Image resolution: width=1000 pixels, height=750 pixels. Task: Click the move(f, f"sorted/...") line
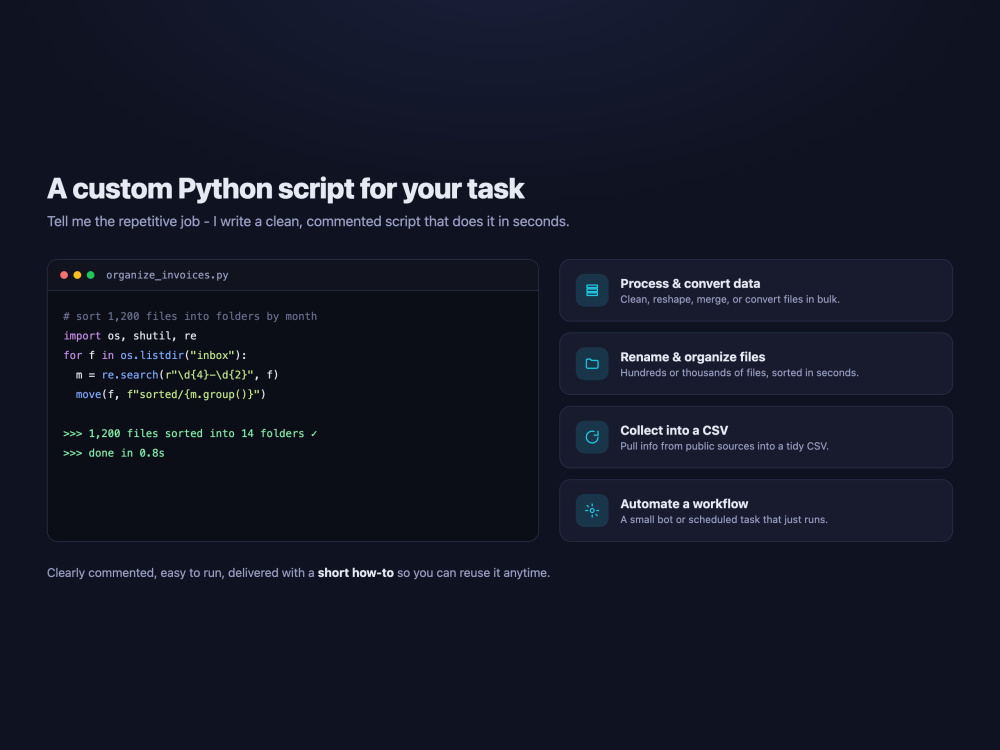[170, 394]
